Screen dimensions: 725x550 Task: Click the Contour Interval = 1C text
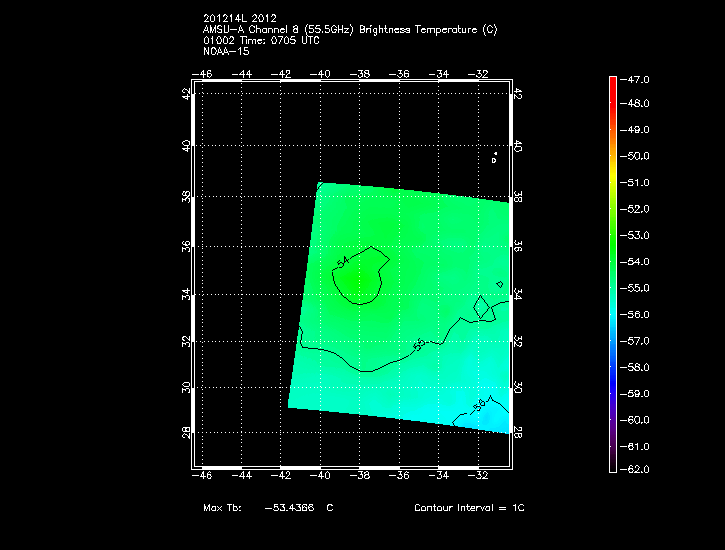point(469,508)
